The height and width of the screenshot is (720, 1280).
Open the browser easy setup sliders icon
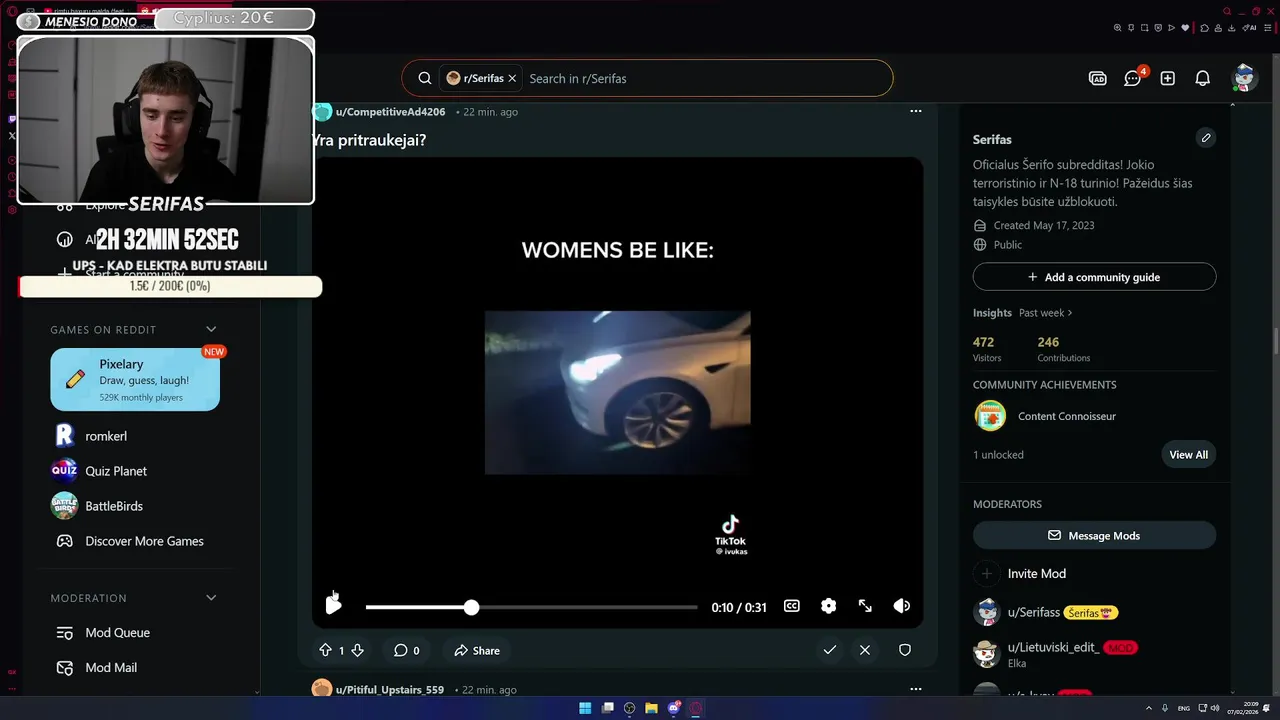(1267, 28)
